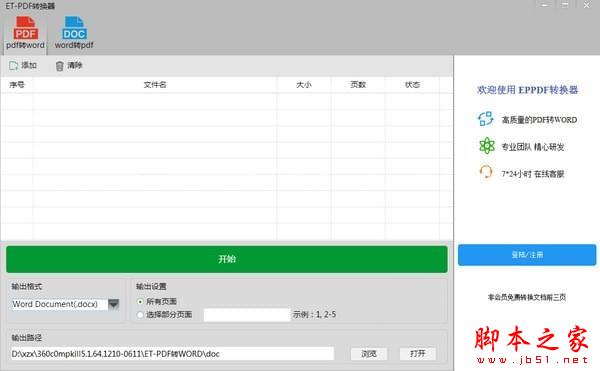This screenshot has height=371, width=600.
Task: Click the blue 登陆/注册 button
Action: pos(527,255)
